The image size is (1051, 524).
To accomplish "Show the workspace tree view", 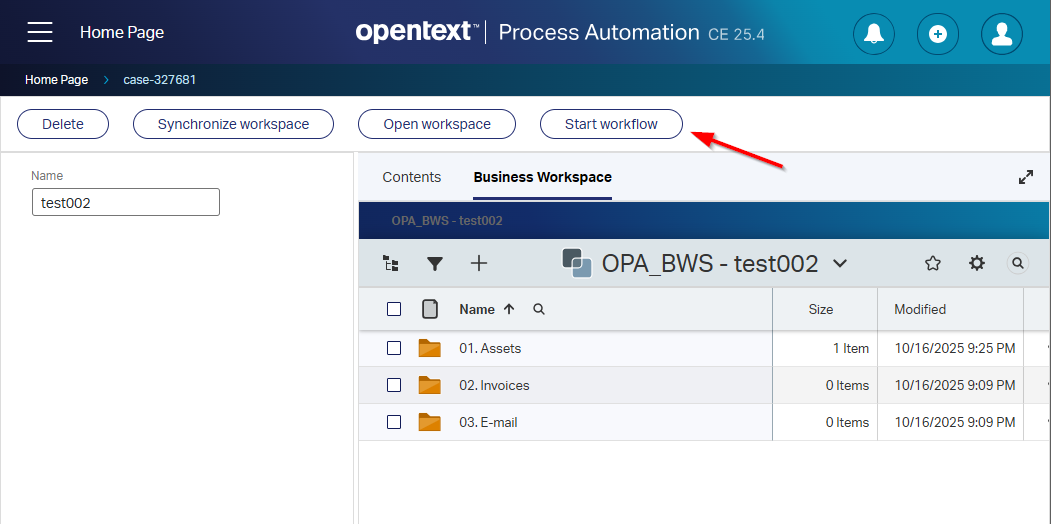I will (x=391, y=263).
